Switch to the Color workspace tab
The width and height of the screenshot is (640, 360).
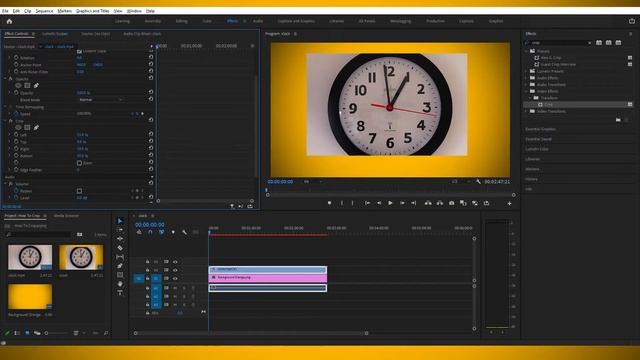point(207,21)
